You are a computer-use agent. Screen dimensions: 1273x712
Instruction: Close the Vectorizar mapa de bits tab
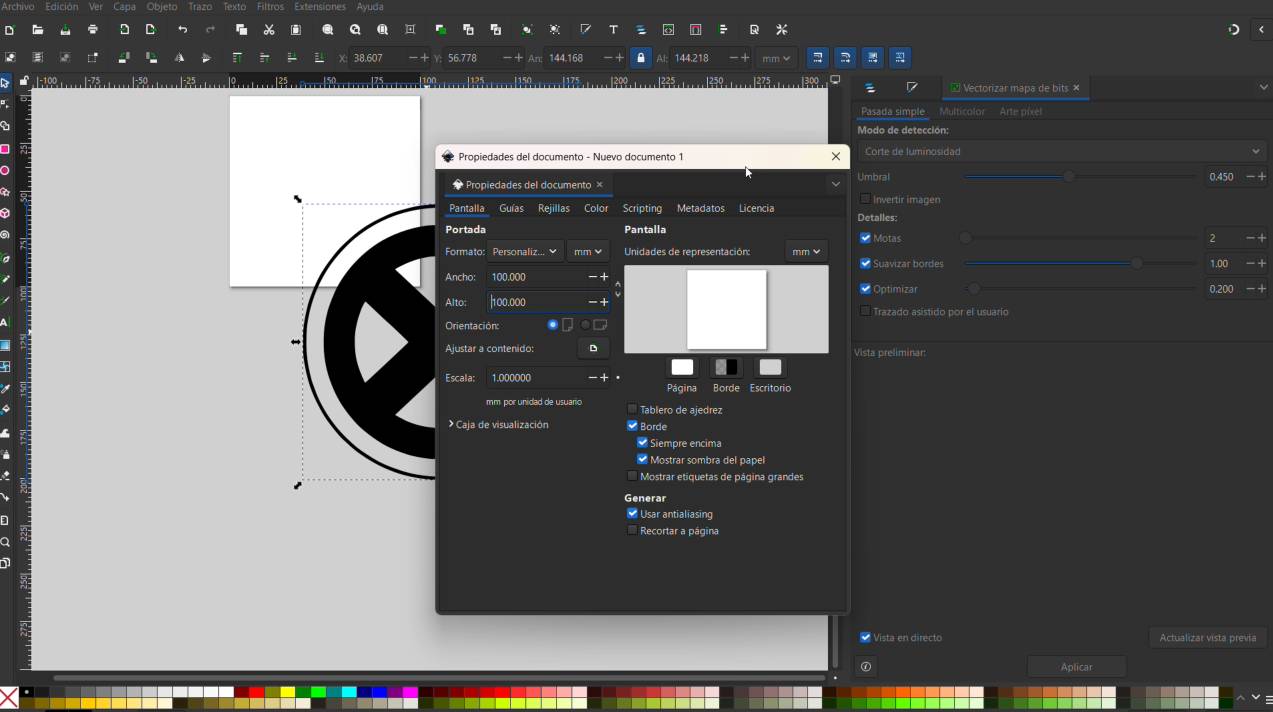(1076, 88)
